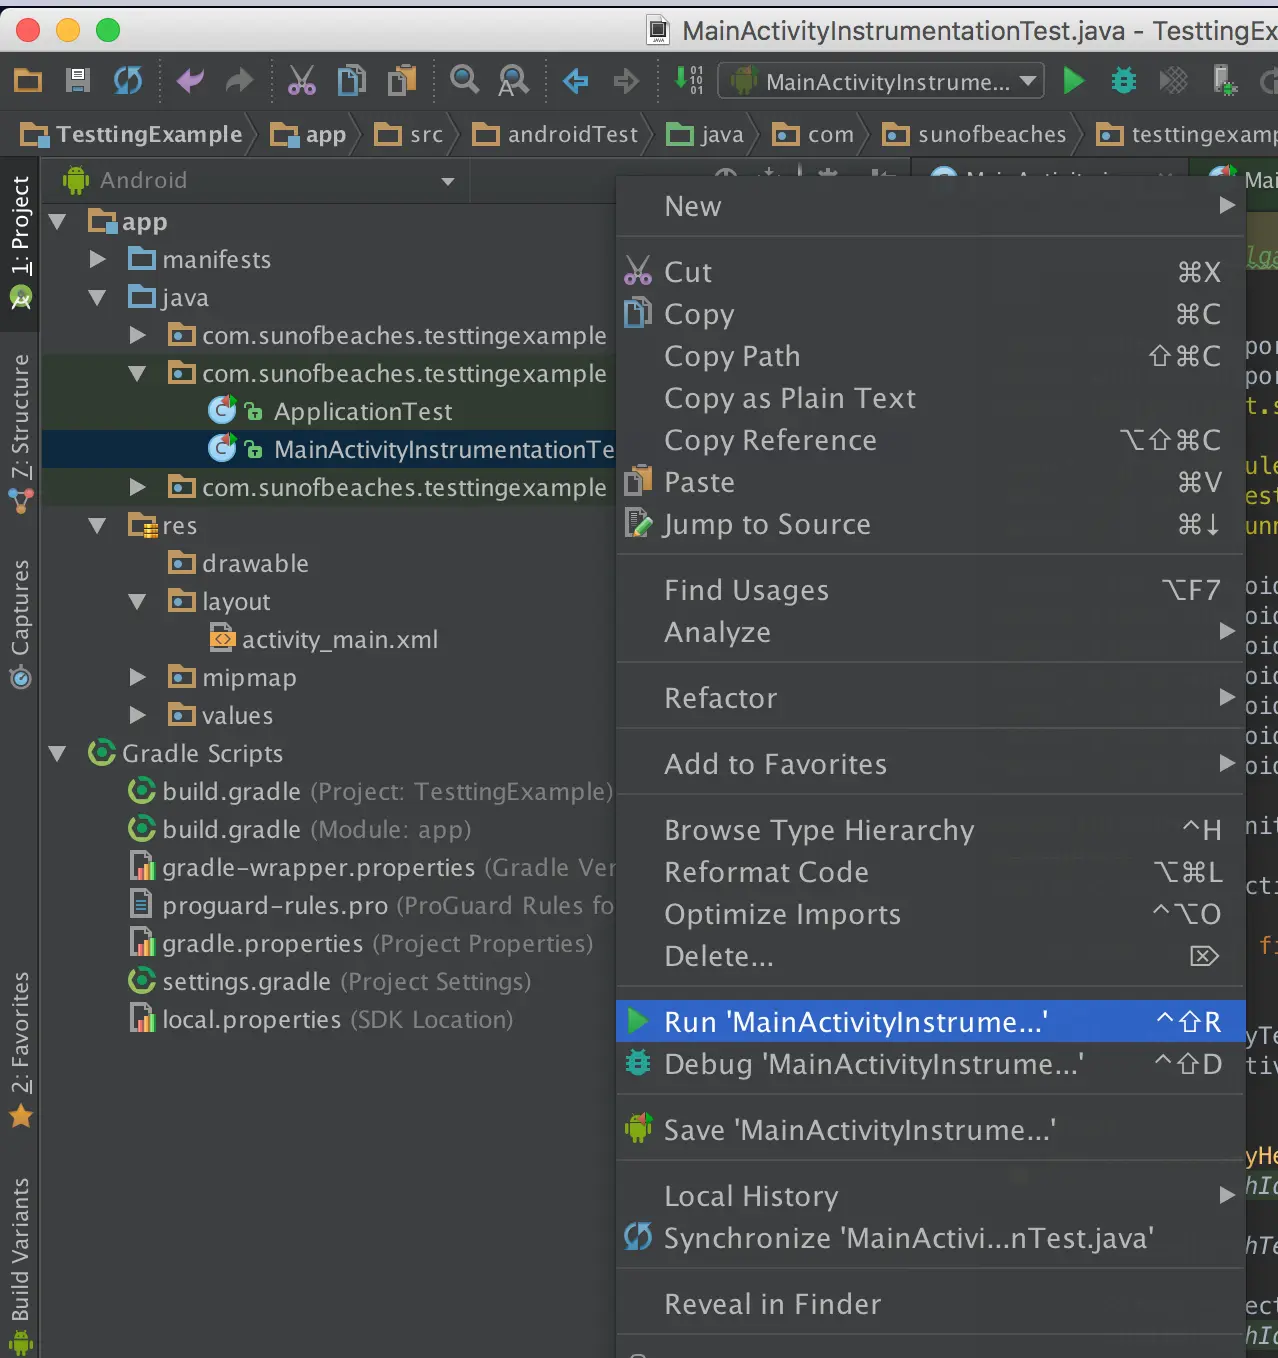Choose Find Usages menu item

click(931, 590)
